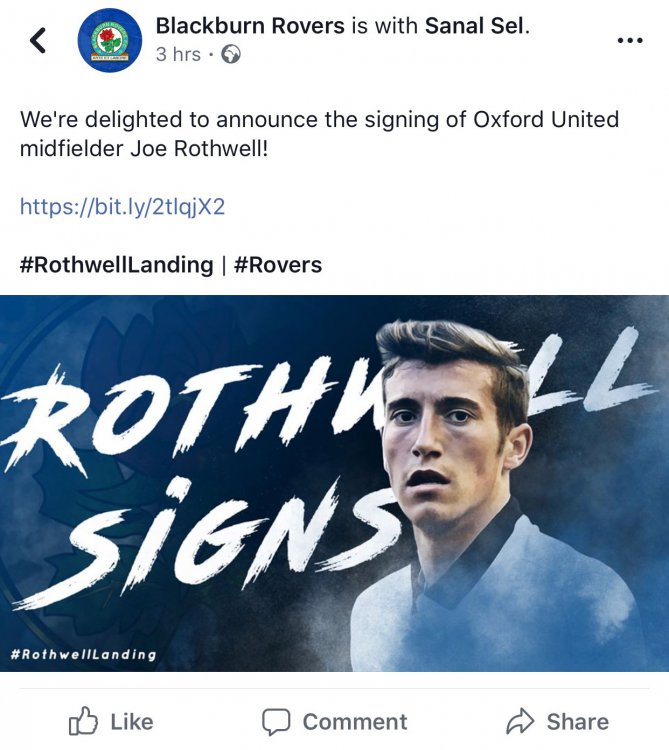Click the speech bubble Comment icon

(276, 721)
